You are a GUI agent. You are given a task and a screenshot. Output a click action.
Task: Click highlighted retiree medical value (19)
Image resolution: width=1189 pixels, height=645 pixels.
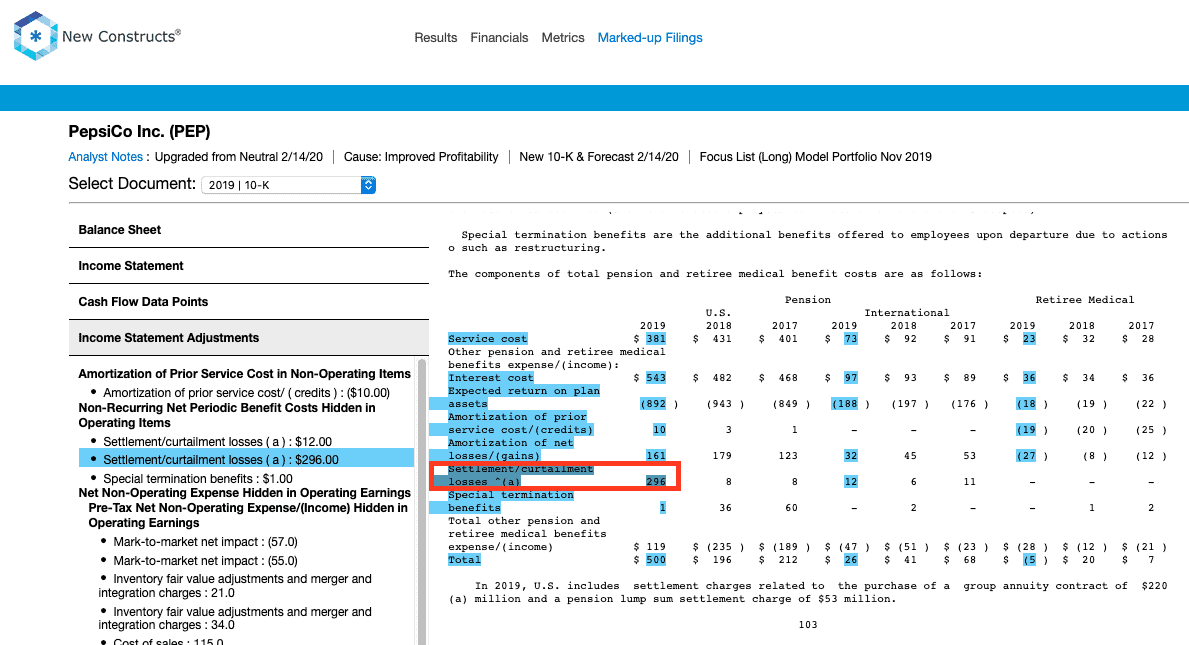tap(1026, 430)
